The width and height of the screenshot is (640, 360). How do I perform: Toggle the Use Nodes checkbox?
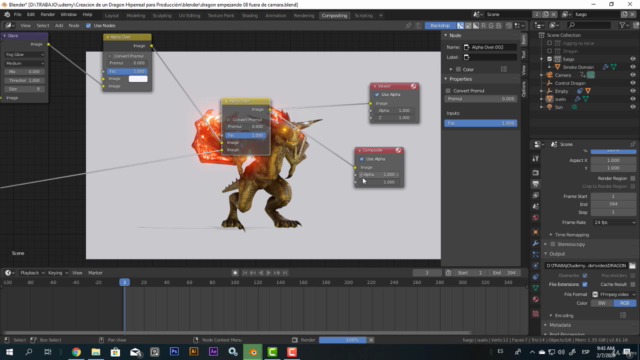[x=89, y=25]
